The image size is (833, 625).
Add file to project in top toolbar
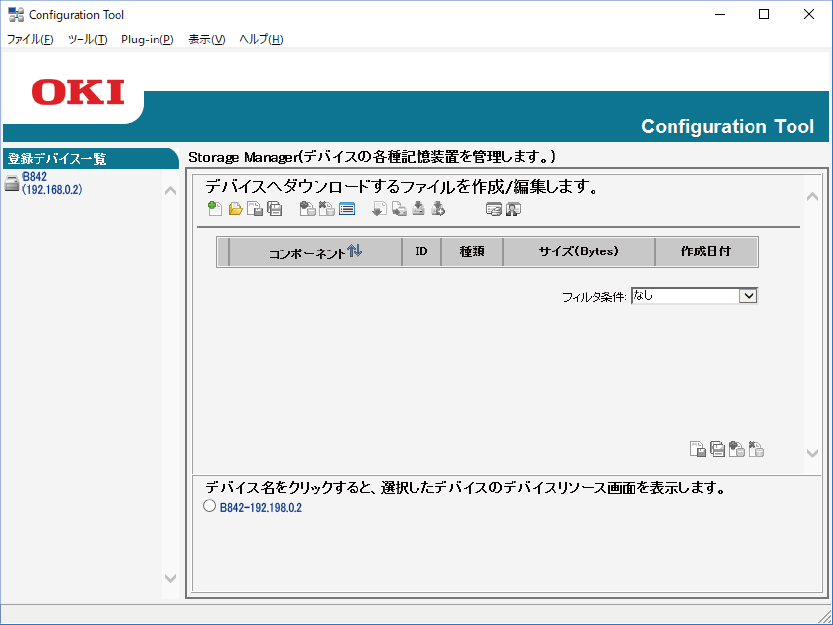coord(308,209)
